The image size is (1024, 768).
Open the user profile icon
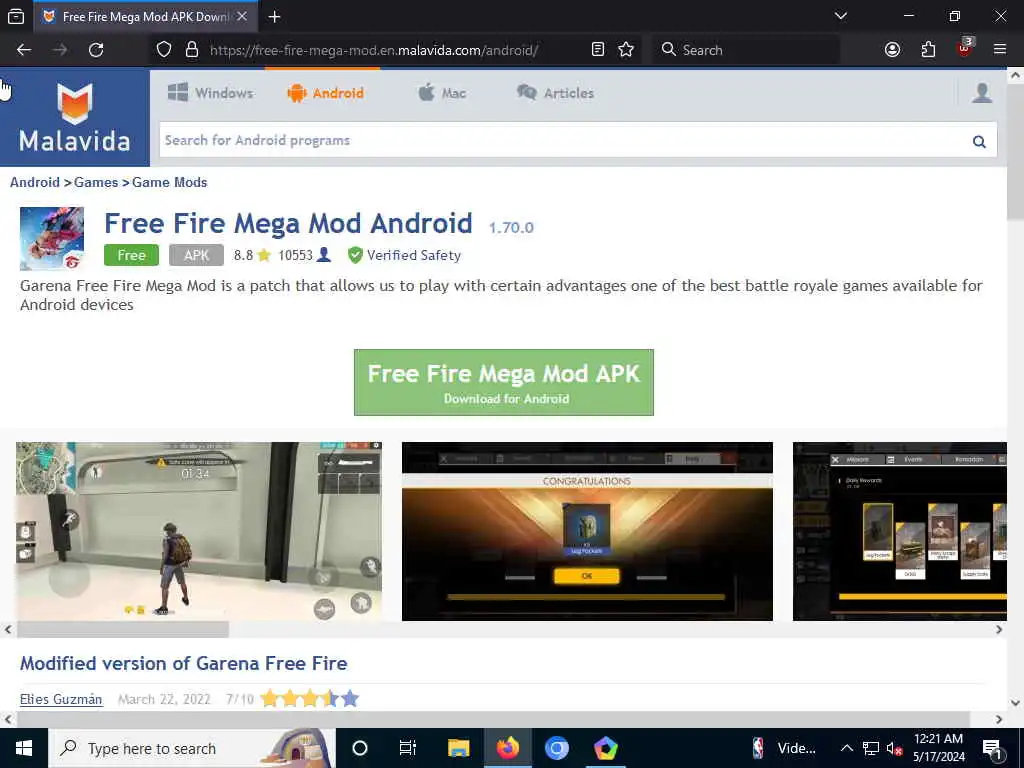(x=982, y=93)
